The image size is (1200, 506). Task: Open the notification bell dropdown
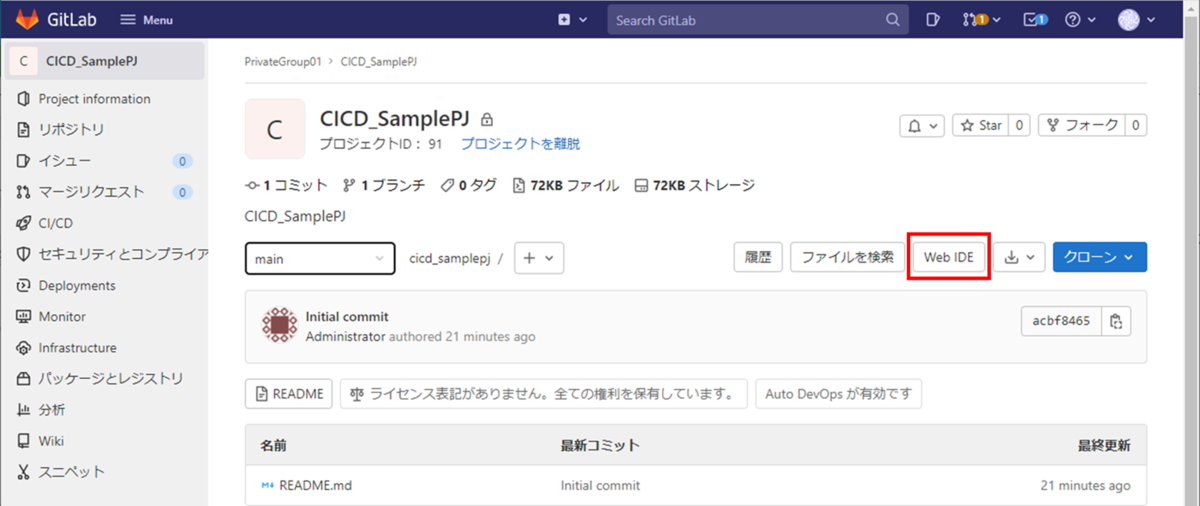point(923,126)
